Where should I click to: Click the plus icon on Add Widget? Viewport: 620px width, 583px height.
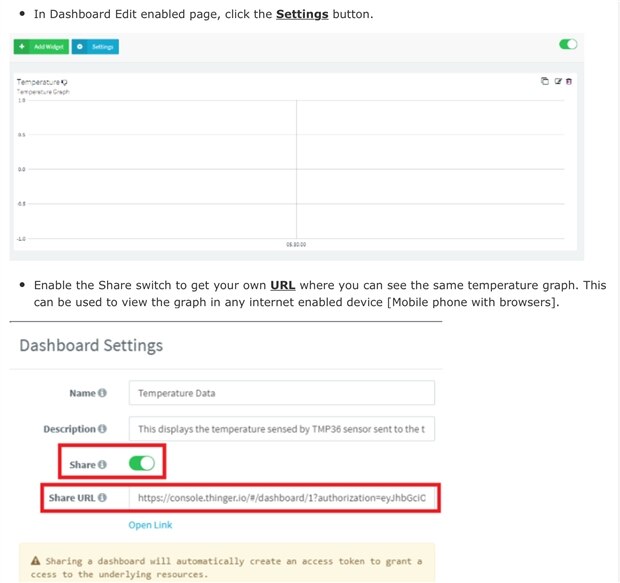[x=22, y=47]
